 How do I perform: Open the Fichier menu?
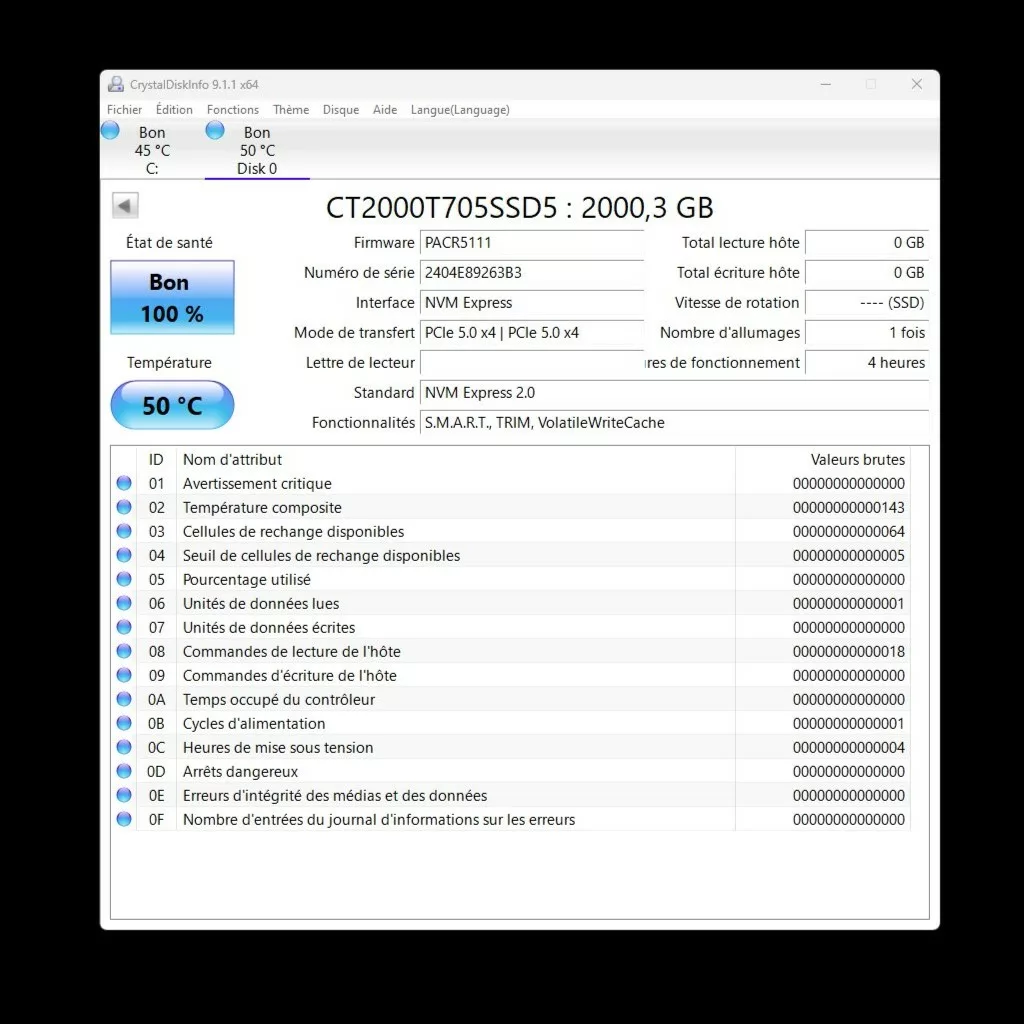tap(124, 110)
